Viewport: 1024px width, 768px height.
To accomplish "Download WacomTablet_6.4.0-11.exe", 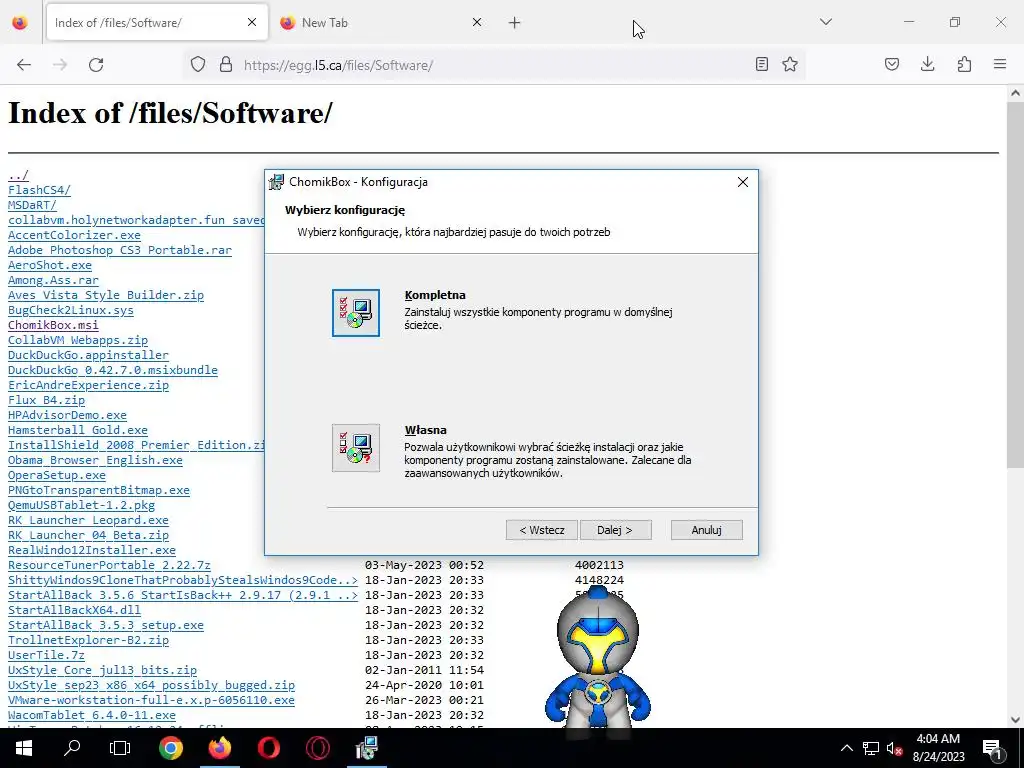I will [x=91, y=716].
